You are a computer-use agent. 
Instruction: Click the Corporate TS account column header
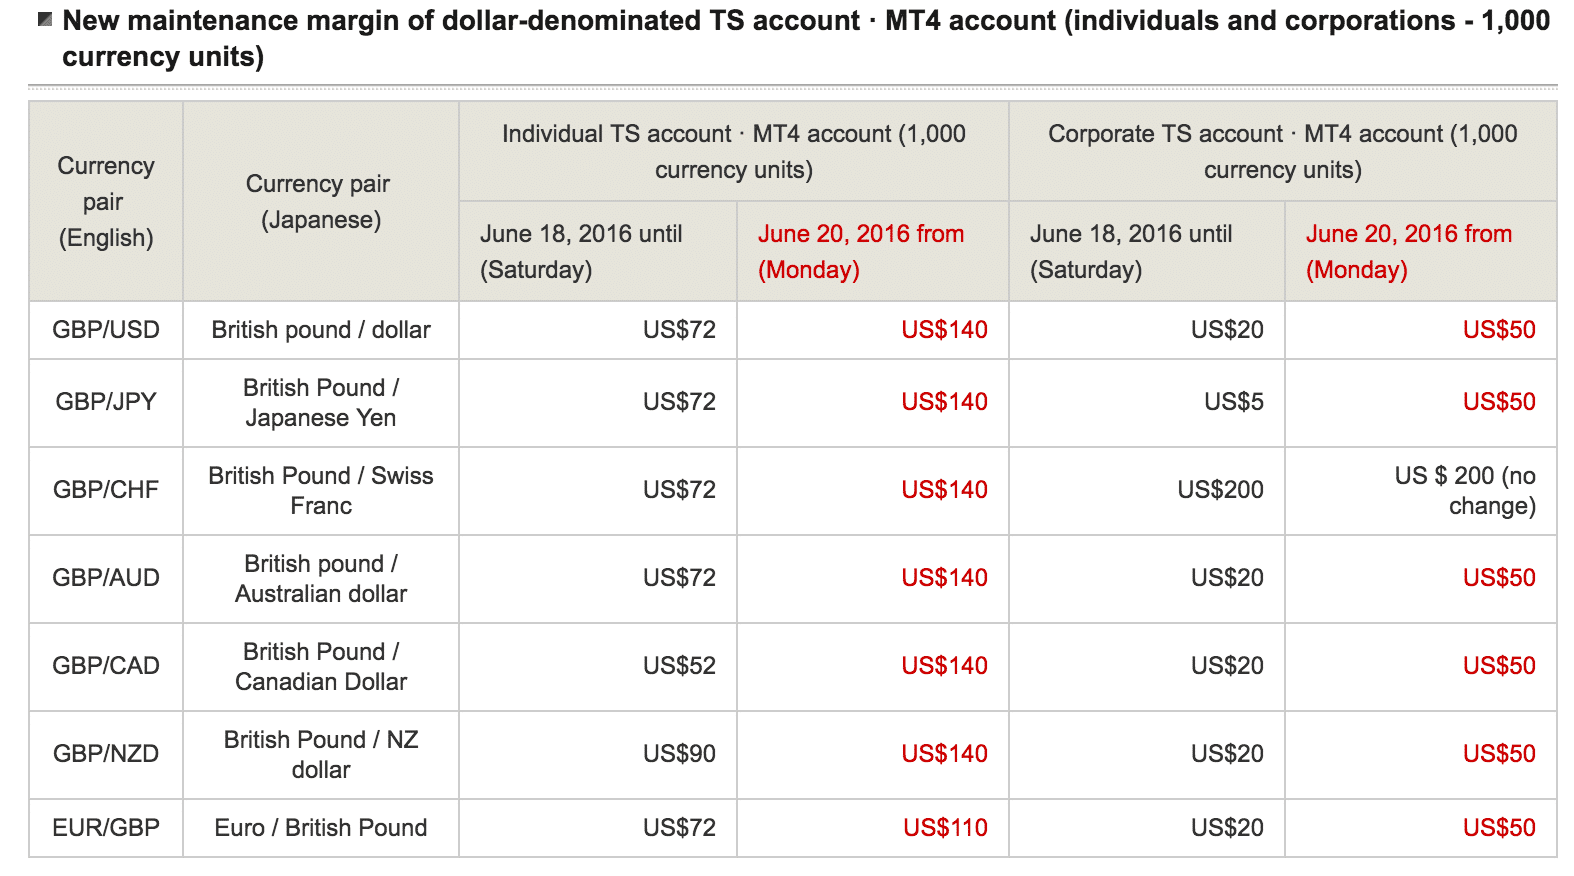1282,152
